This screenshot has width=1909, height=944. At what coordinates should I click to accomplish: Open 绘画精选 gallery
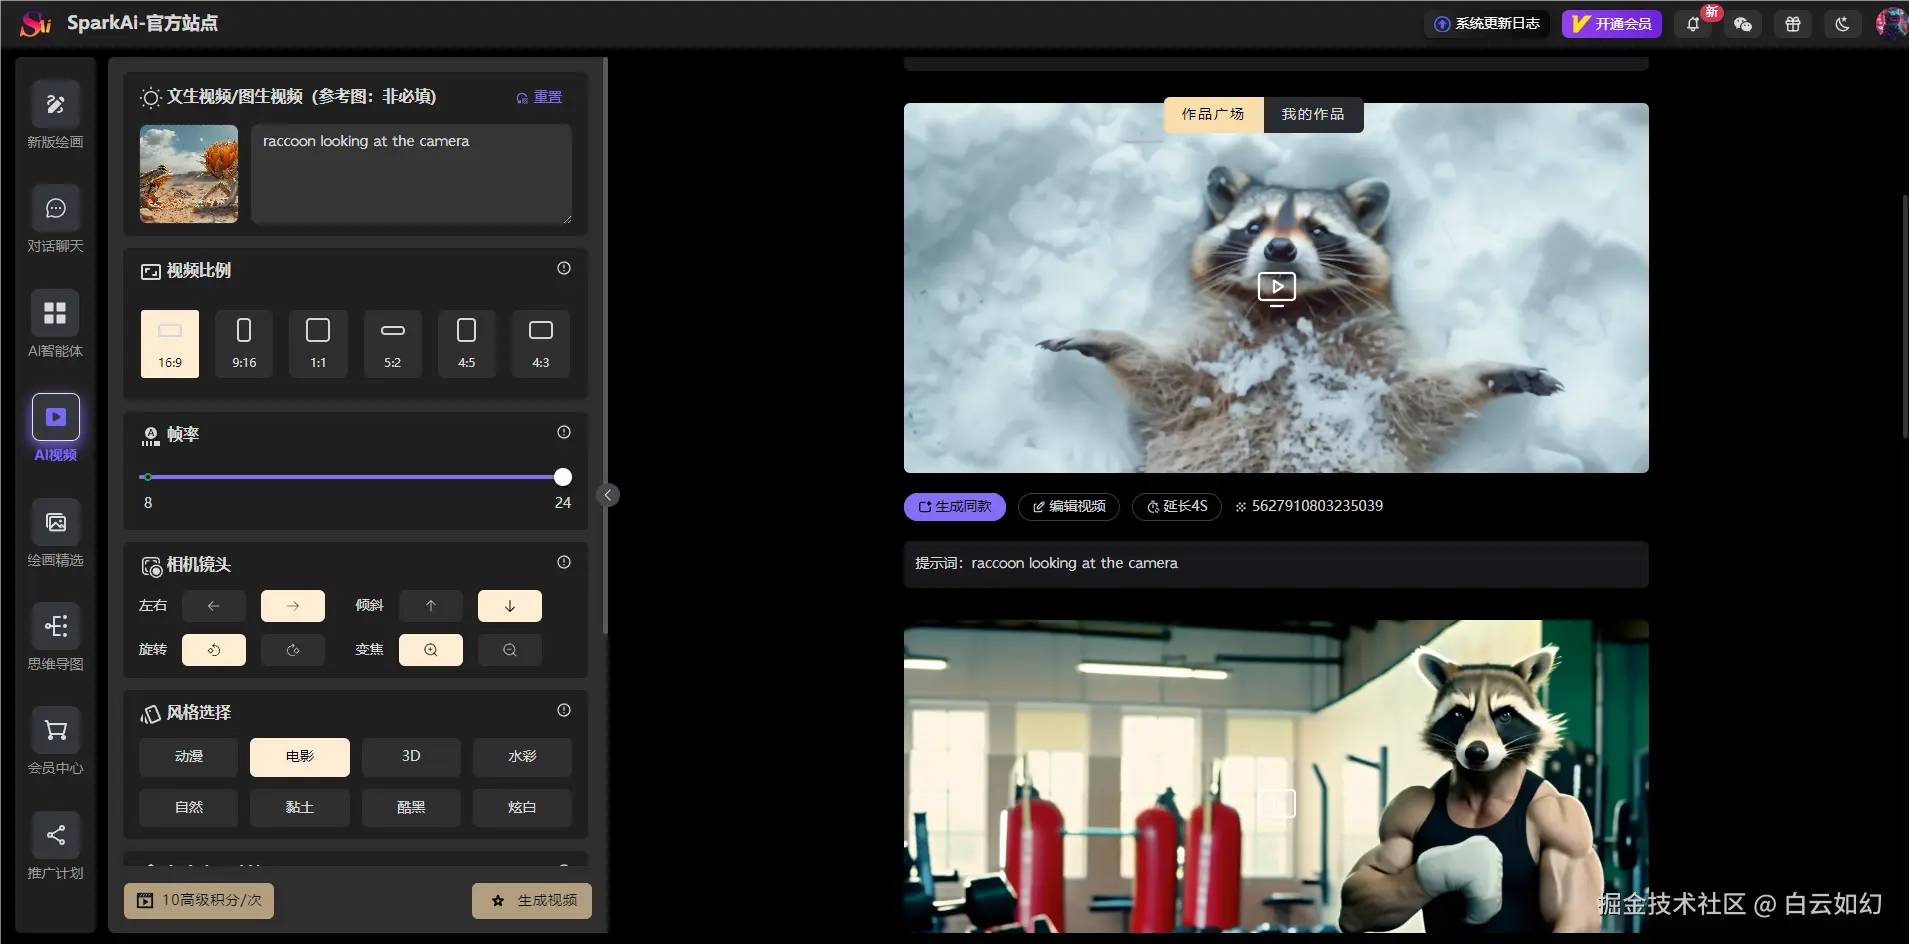[x=55, y=533]
